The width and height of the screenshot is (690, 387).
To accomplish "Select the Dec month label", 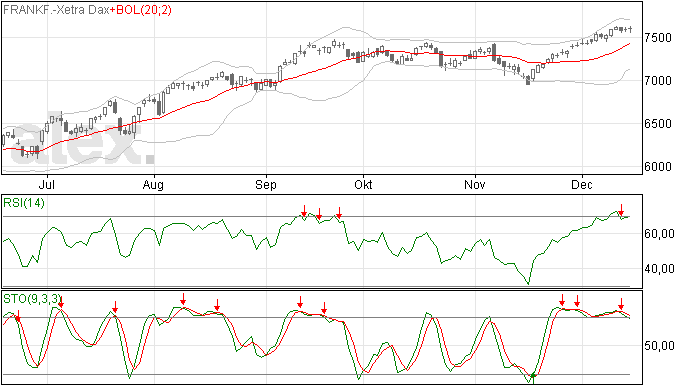I will pyautogui.click(x=582, y=184).
